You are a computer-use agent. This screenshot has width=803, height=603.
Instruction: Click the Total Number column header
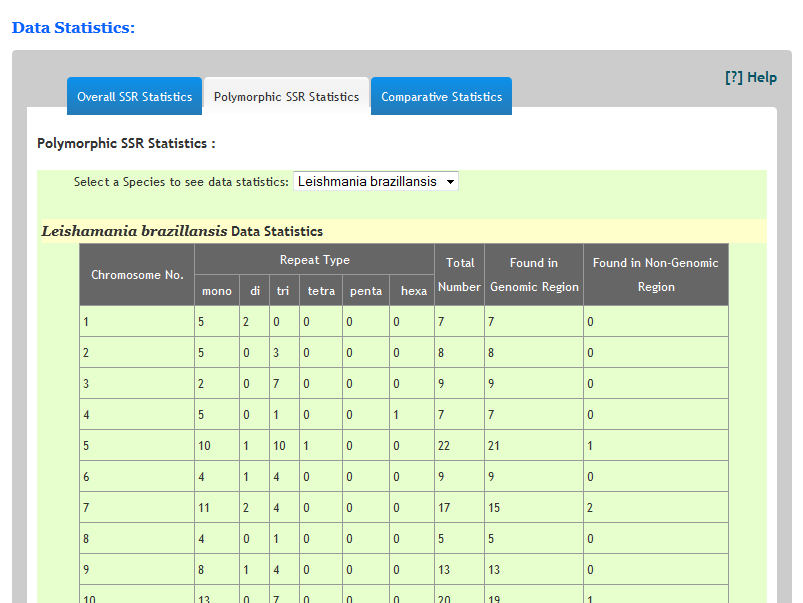point(459,275)
